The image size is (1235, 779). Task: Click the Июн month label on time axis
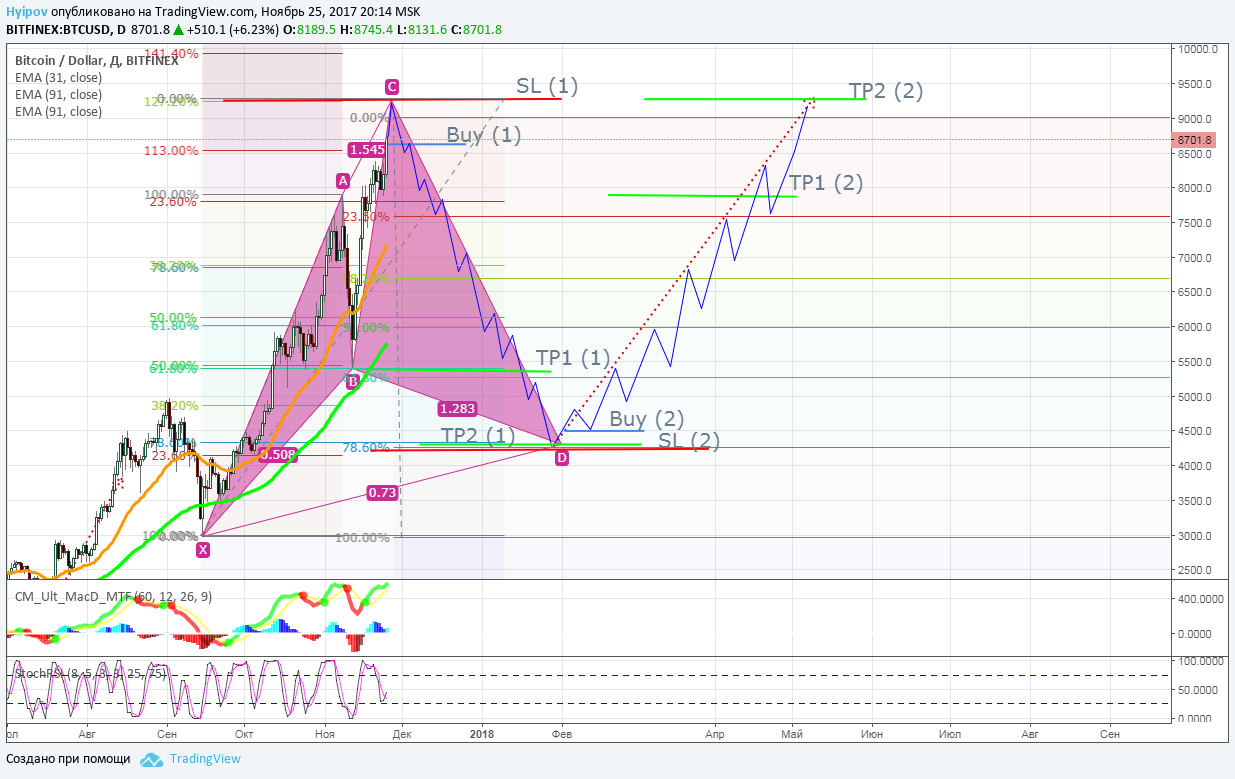pyautogui.click(x=871, y=735)
